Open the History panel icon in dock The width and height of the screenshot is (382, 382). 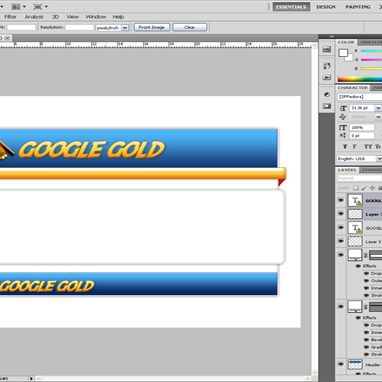tap(327, 66)
